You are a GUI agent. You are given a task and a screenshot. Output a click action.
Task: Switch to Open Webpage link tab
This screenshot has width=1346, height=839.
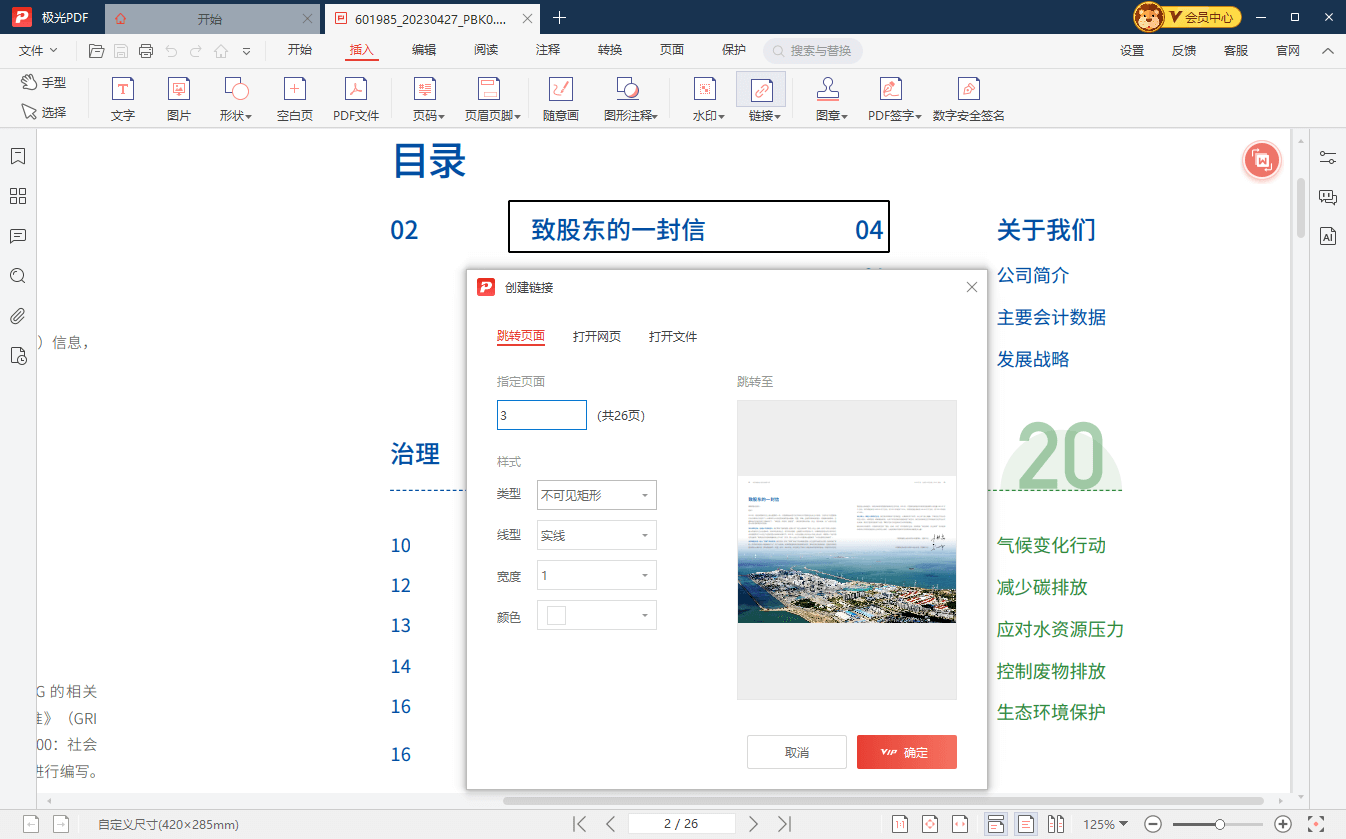(x=597, y=337)
